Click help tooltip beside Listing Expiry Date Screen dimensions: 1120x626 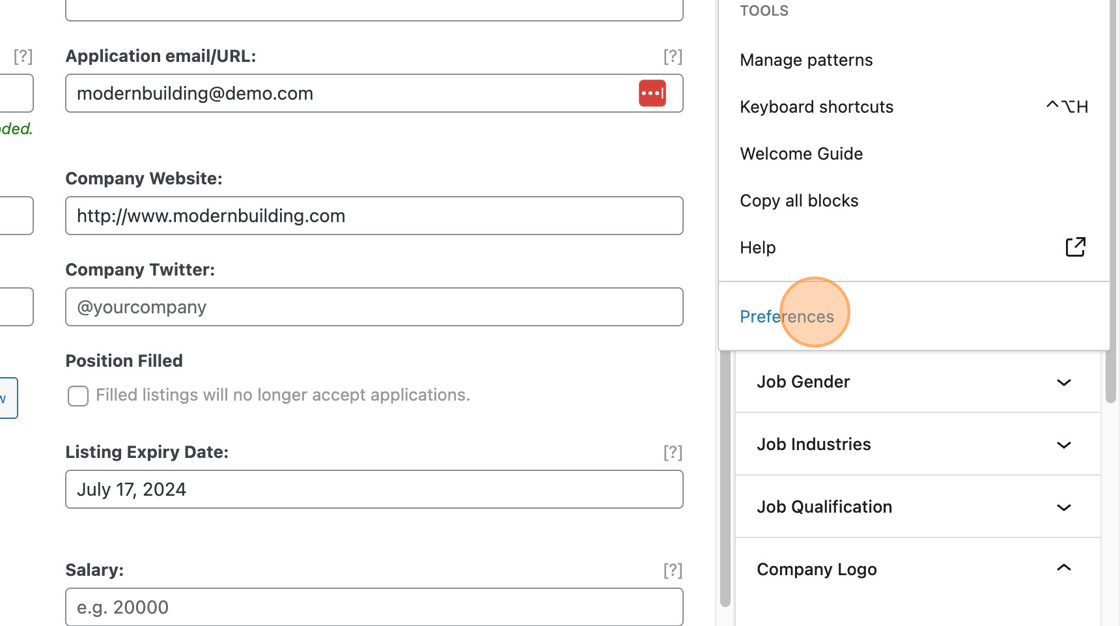(673, 452)
